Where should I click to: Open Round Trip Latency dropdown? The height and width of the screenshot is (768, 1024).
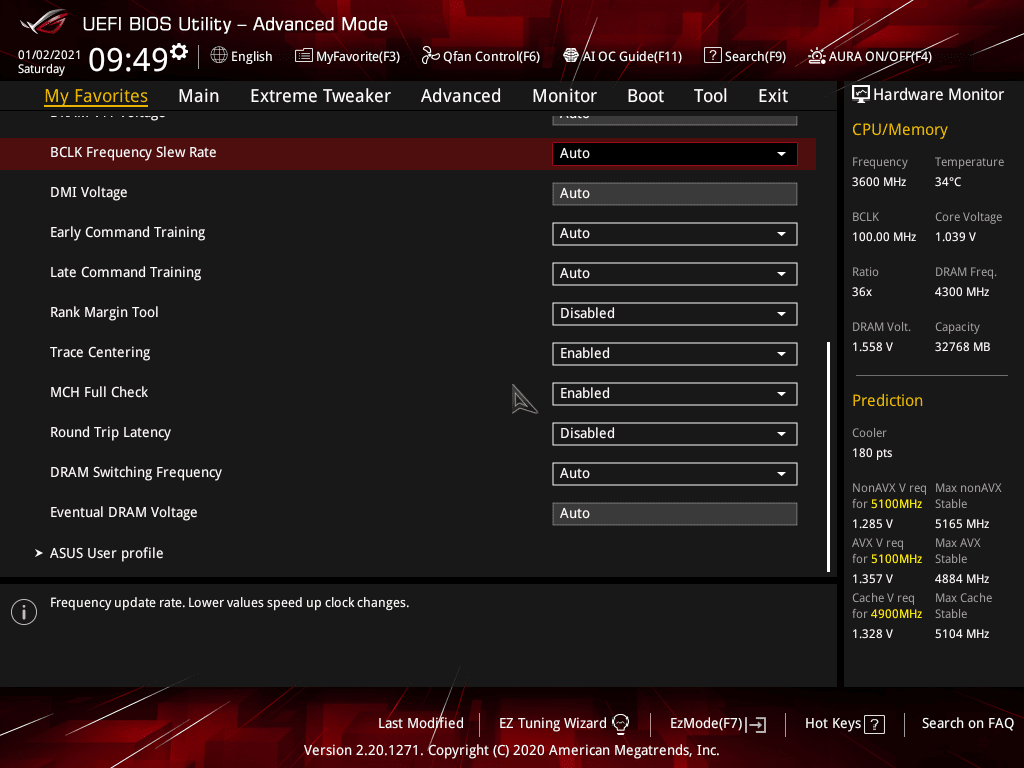(x=675, y=434)
